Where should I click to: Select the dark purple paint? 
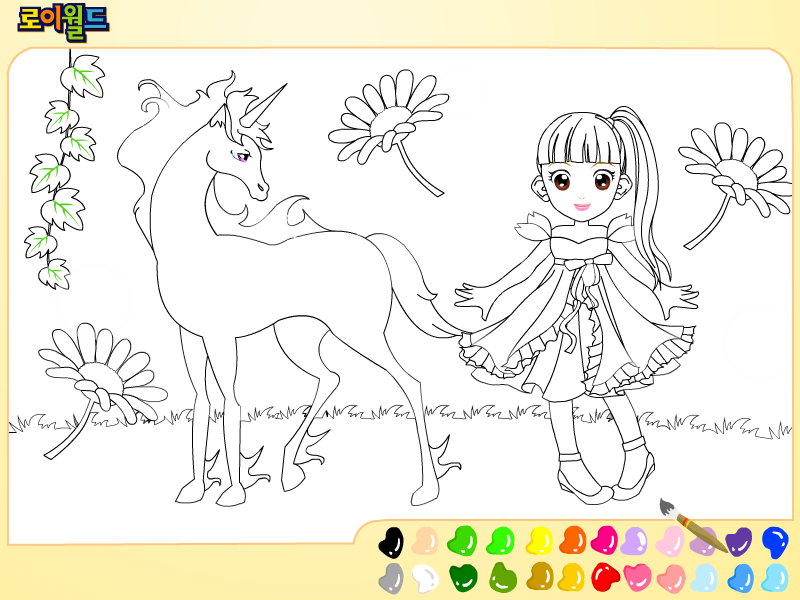pos(738,542)
